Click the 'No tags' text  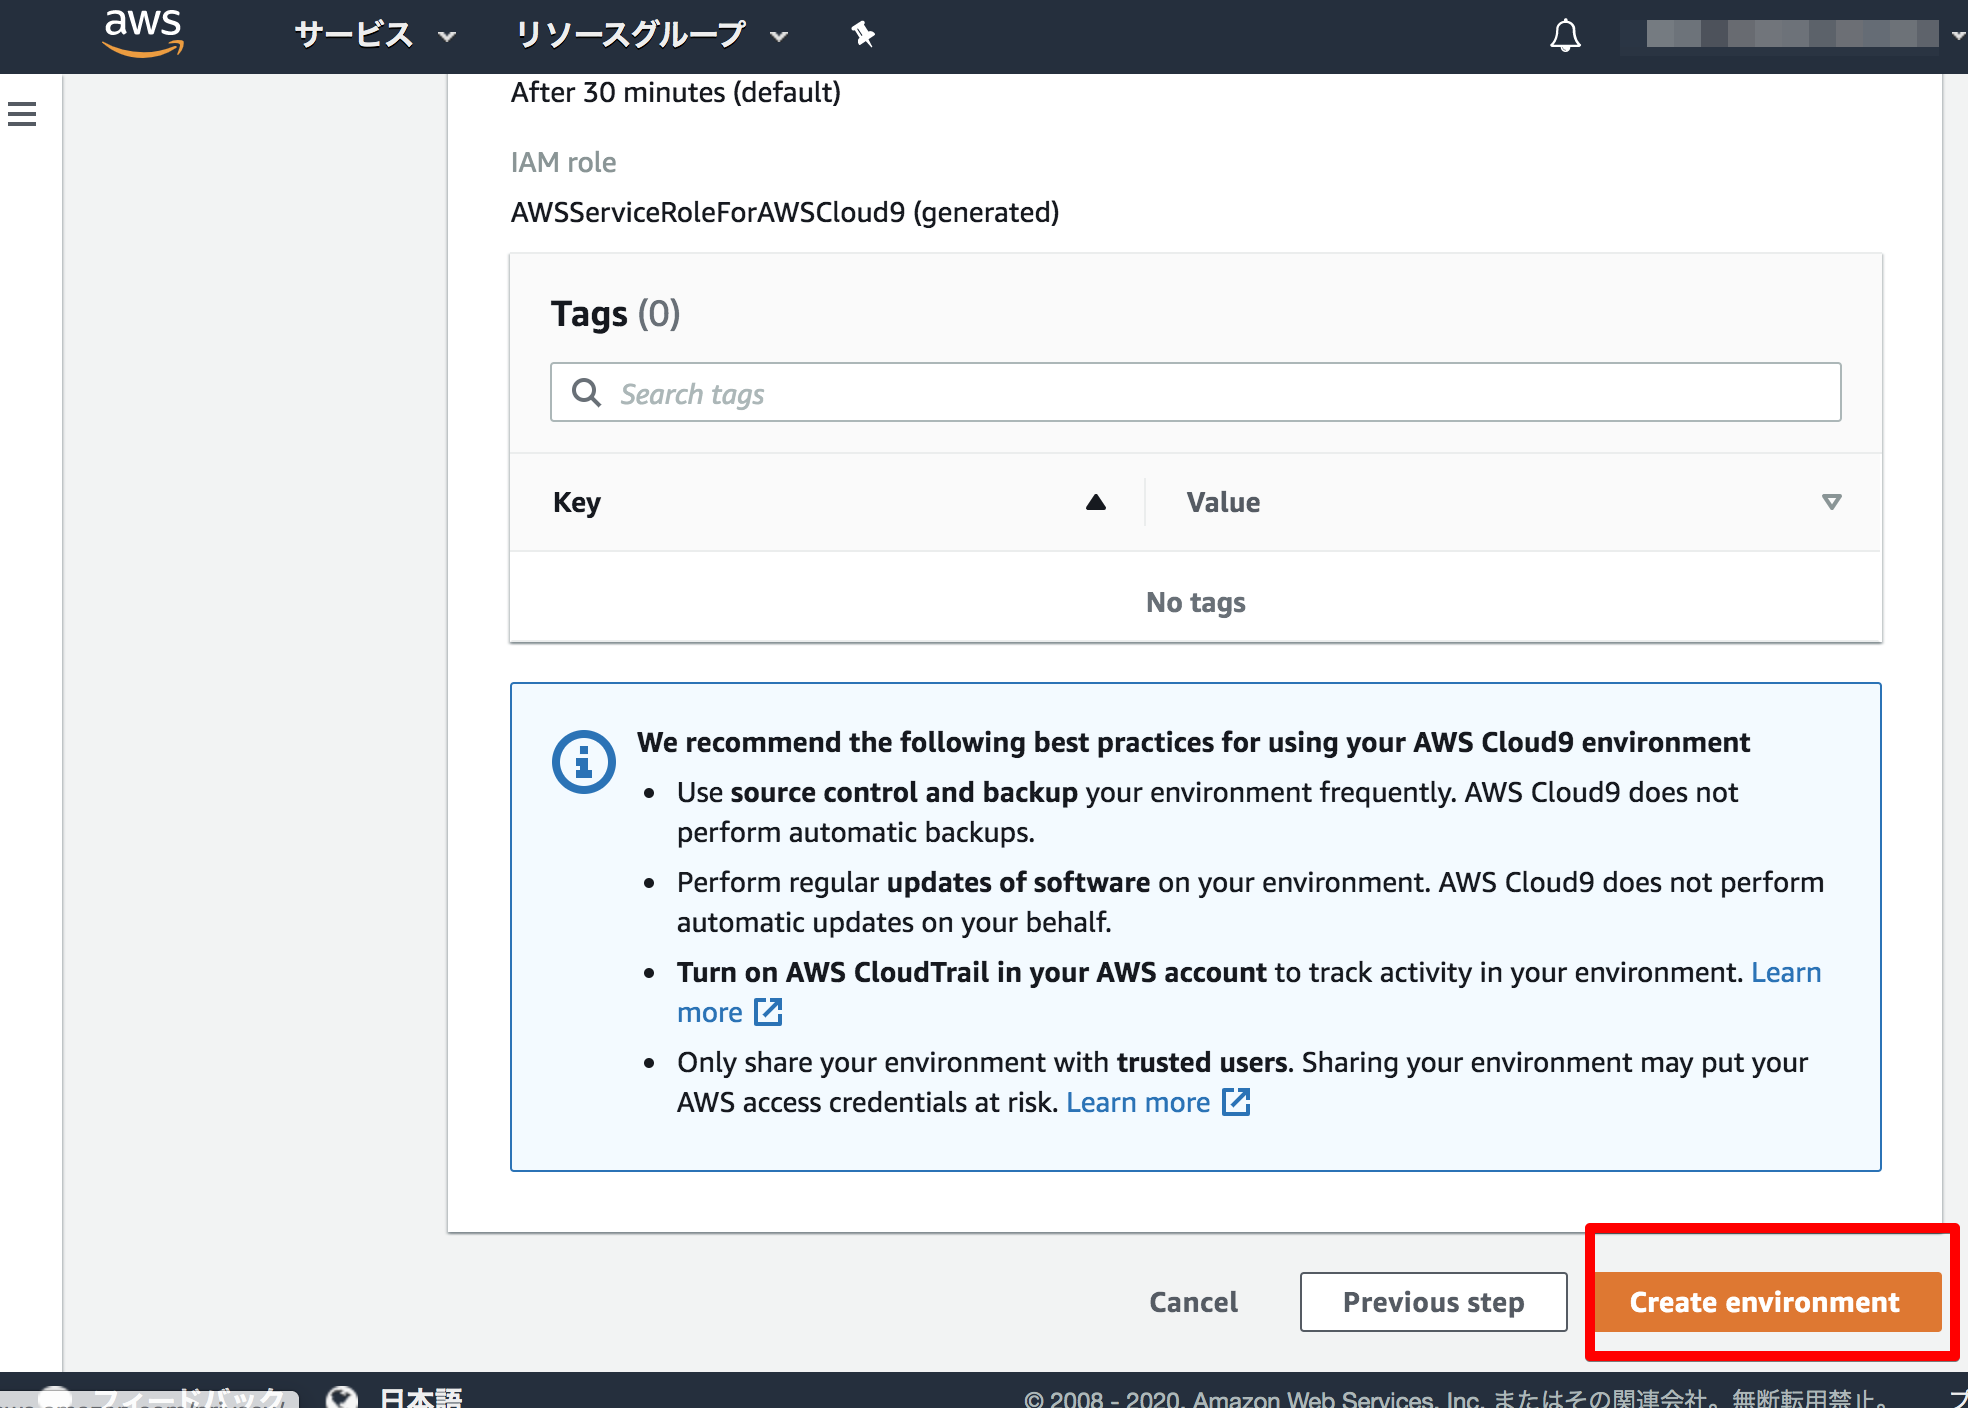(x=1196, y=602)
